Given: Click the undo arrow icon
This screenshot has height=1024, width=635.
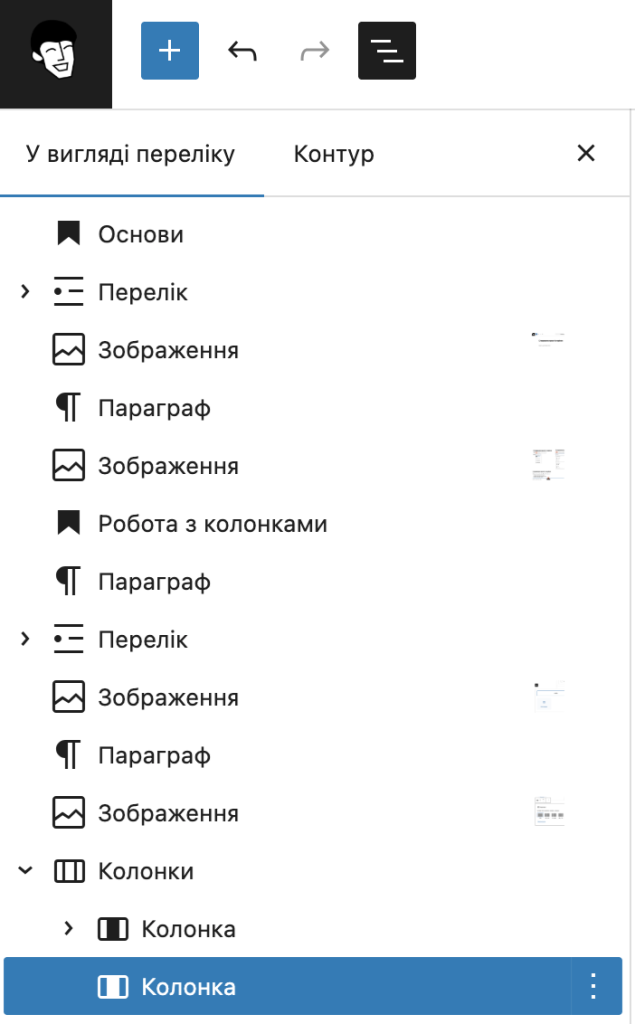Looking at the screenshot, I should click(x=242, y=50).
